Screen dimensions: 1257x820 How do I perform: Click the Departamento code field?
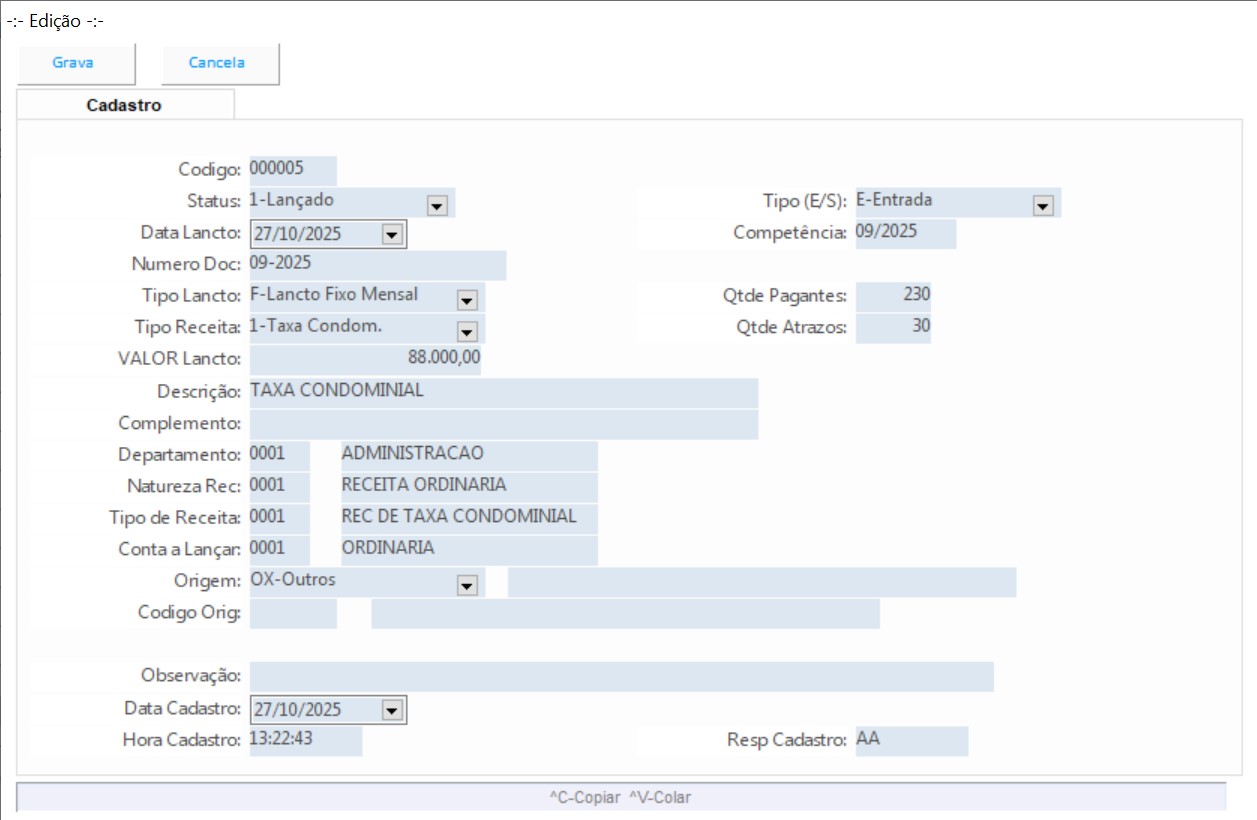(x=279, y=456)
